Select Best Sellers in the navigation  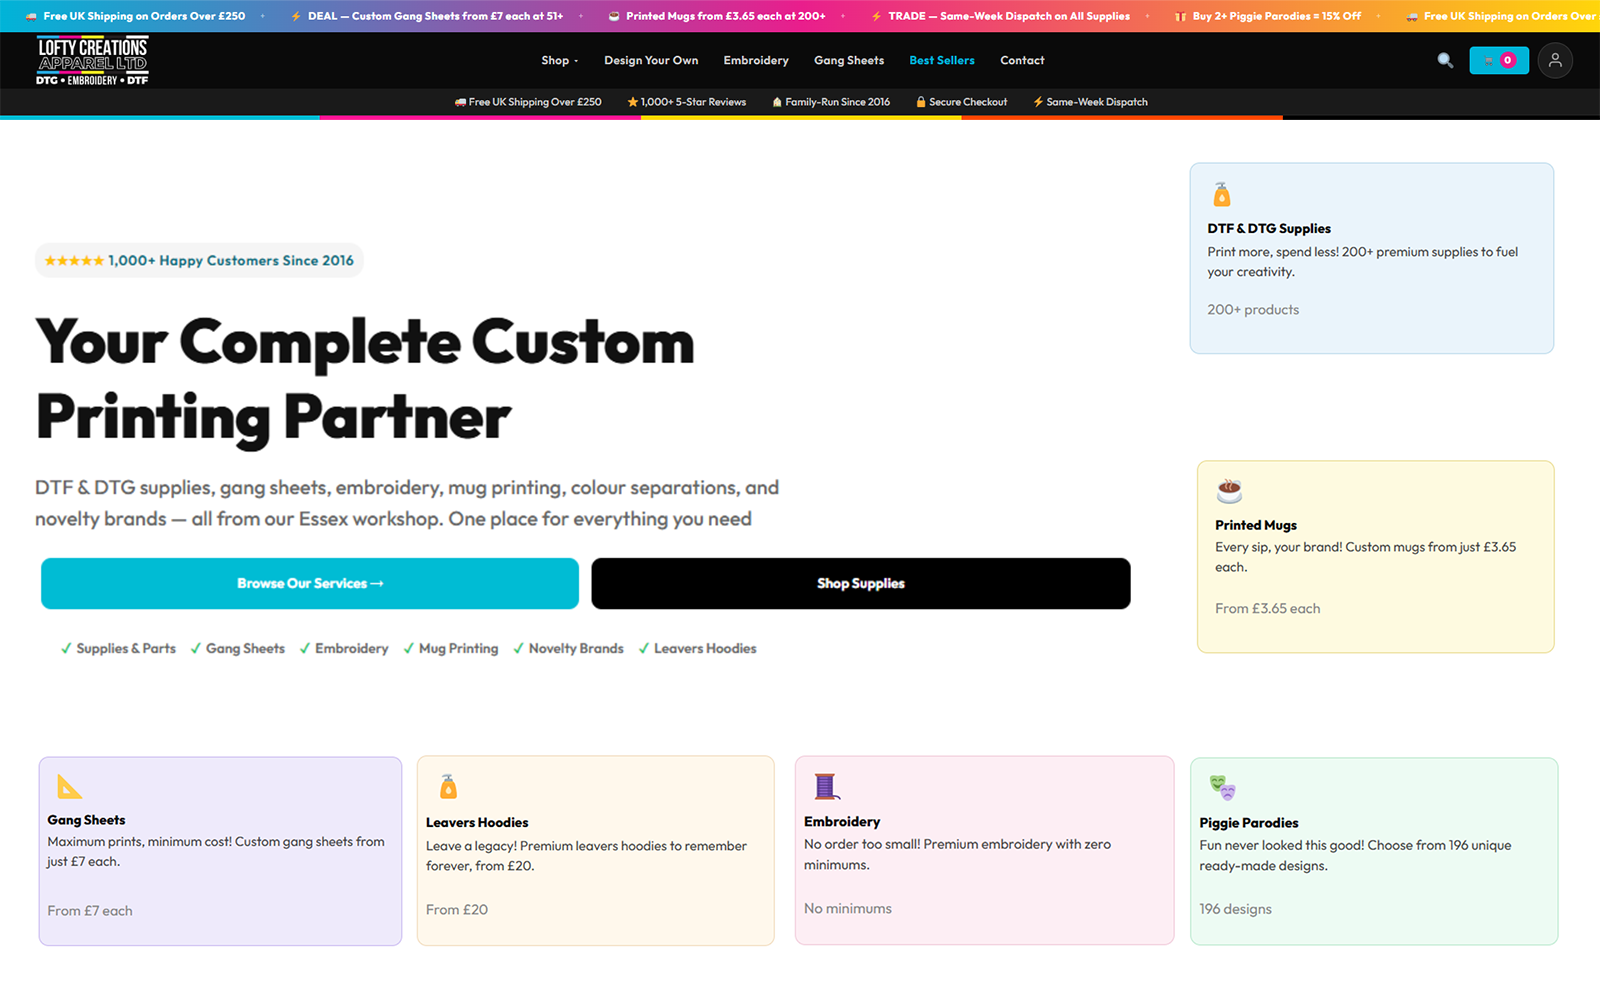942,60
